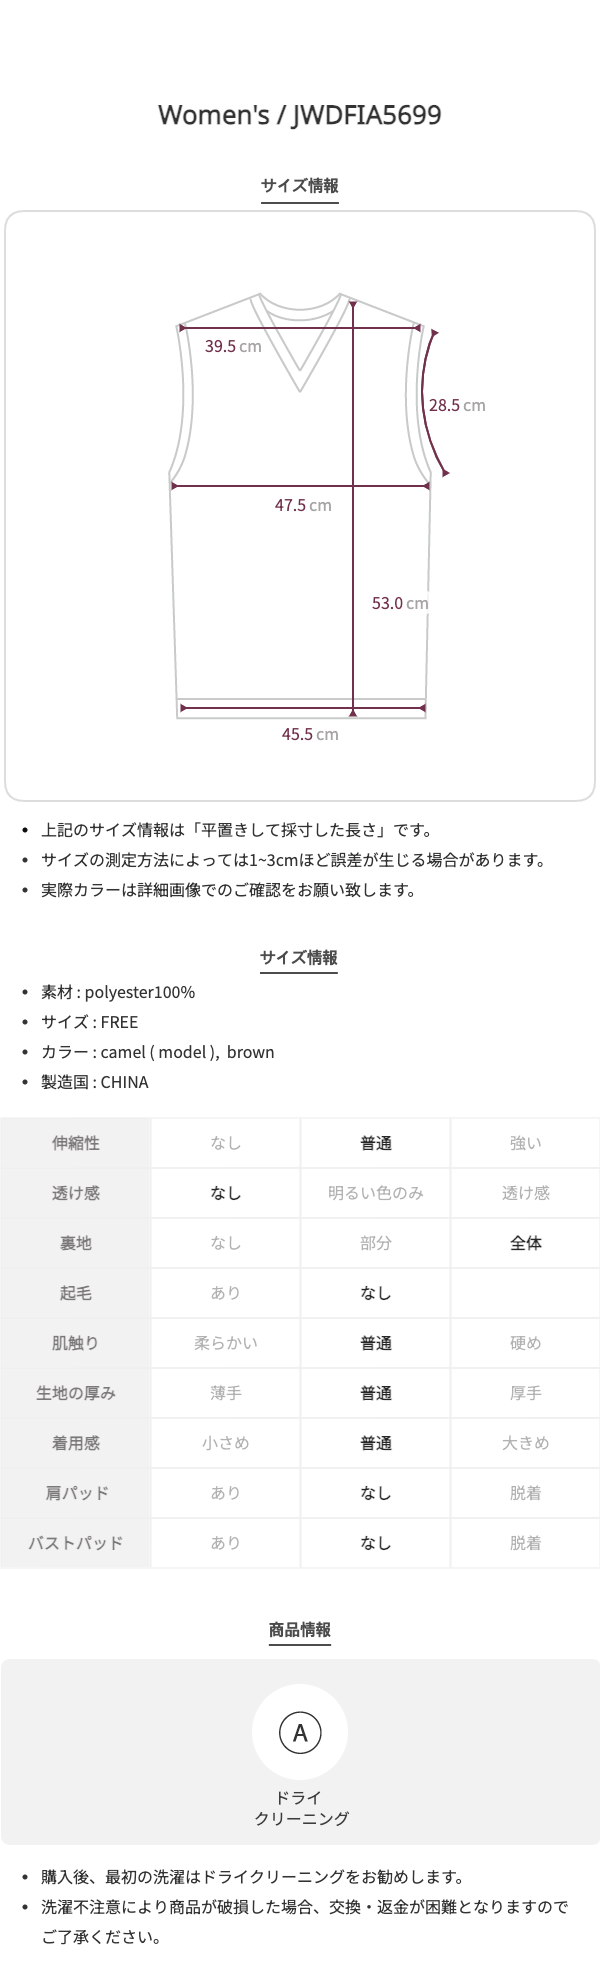Click the 39.5 cm shoulder width label
Image resolution: width=600 pixels, height=1970 pixels.
(233, 347)
